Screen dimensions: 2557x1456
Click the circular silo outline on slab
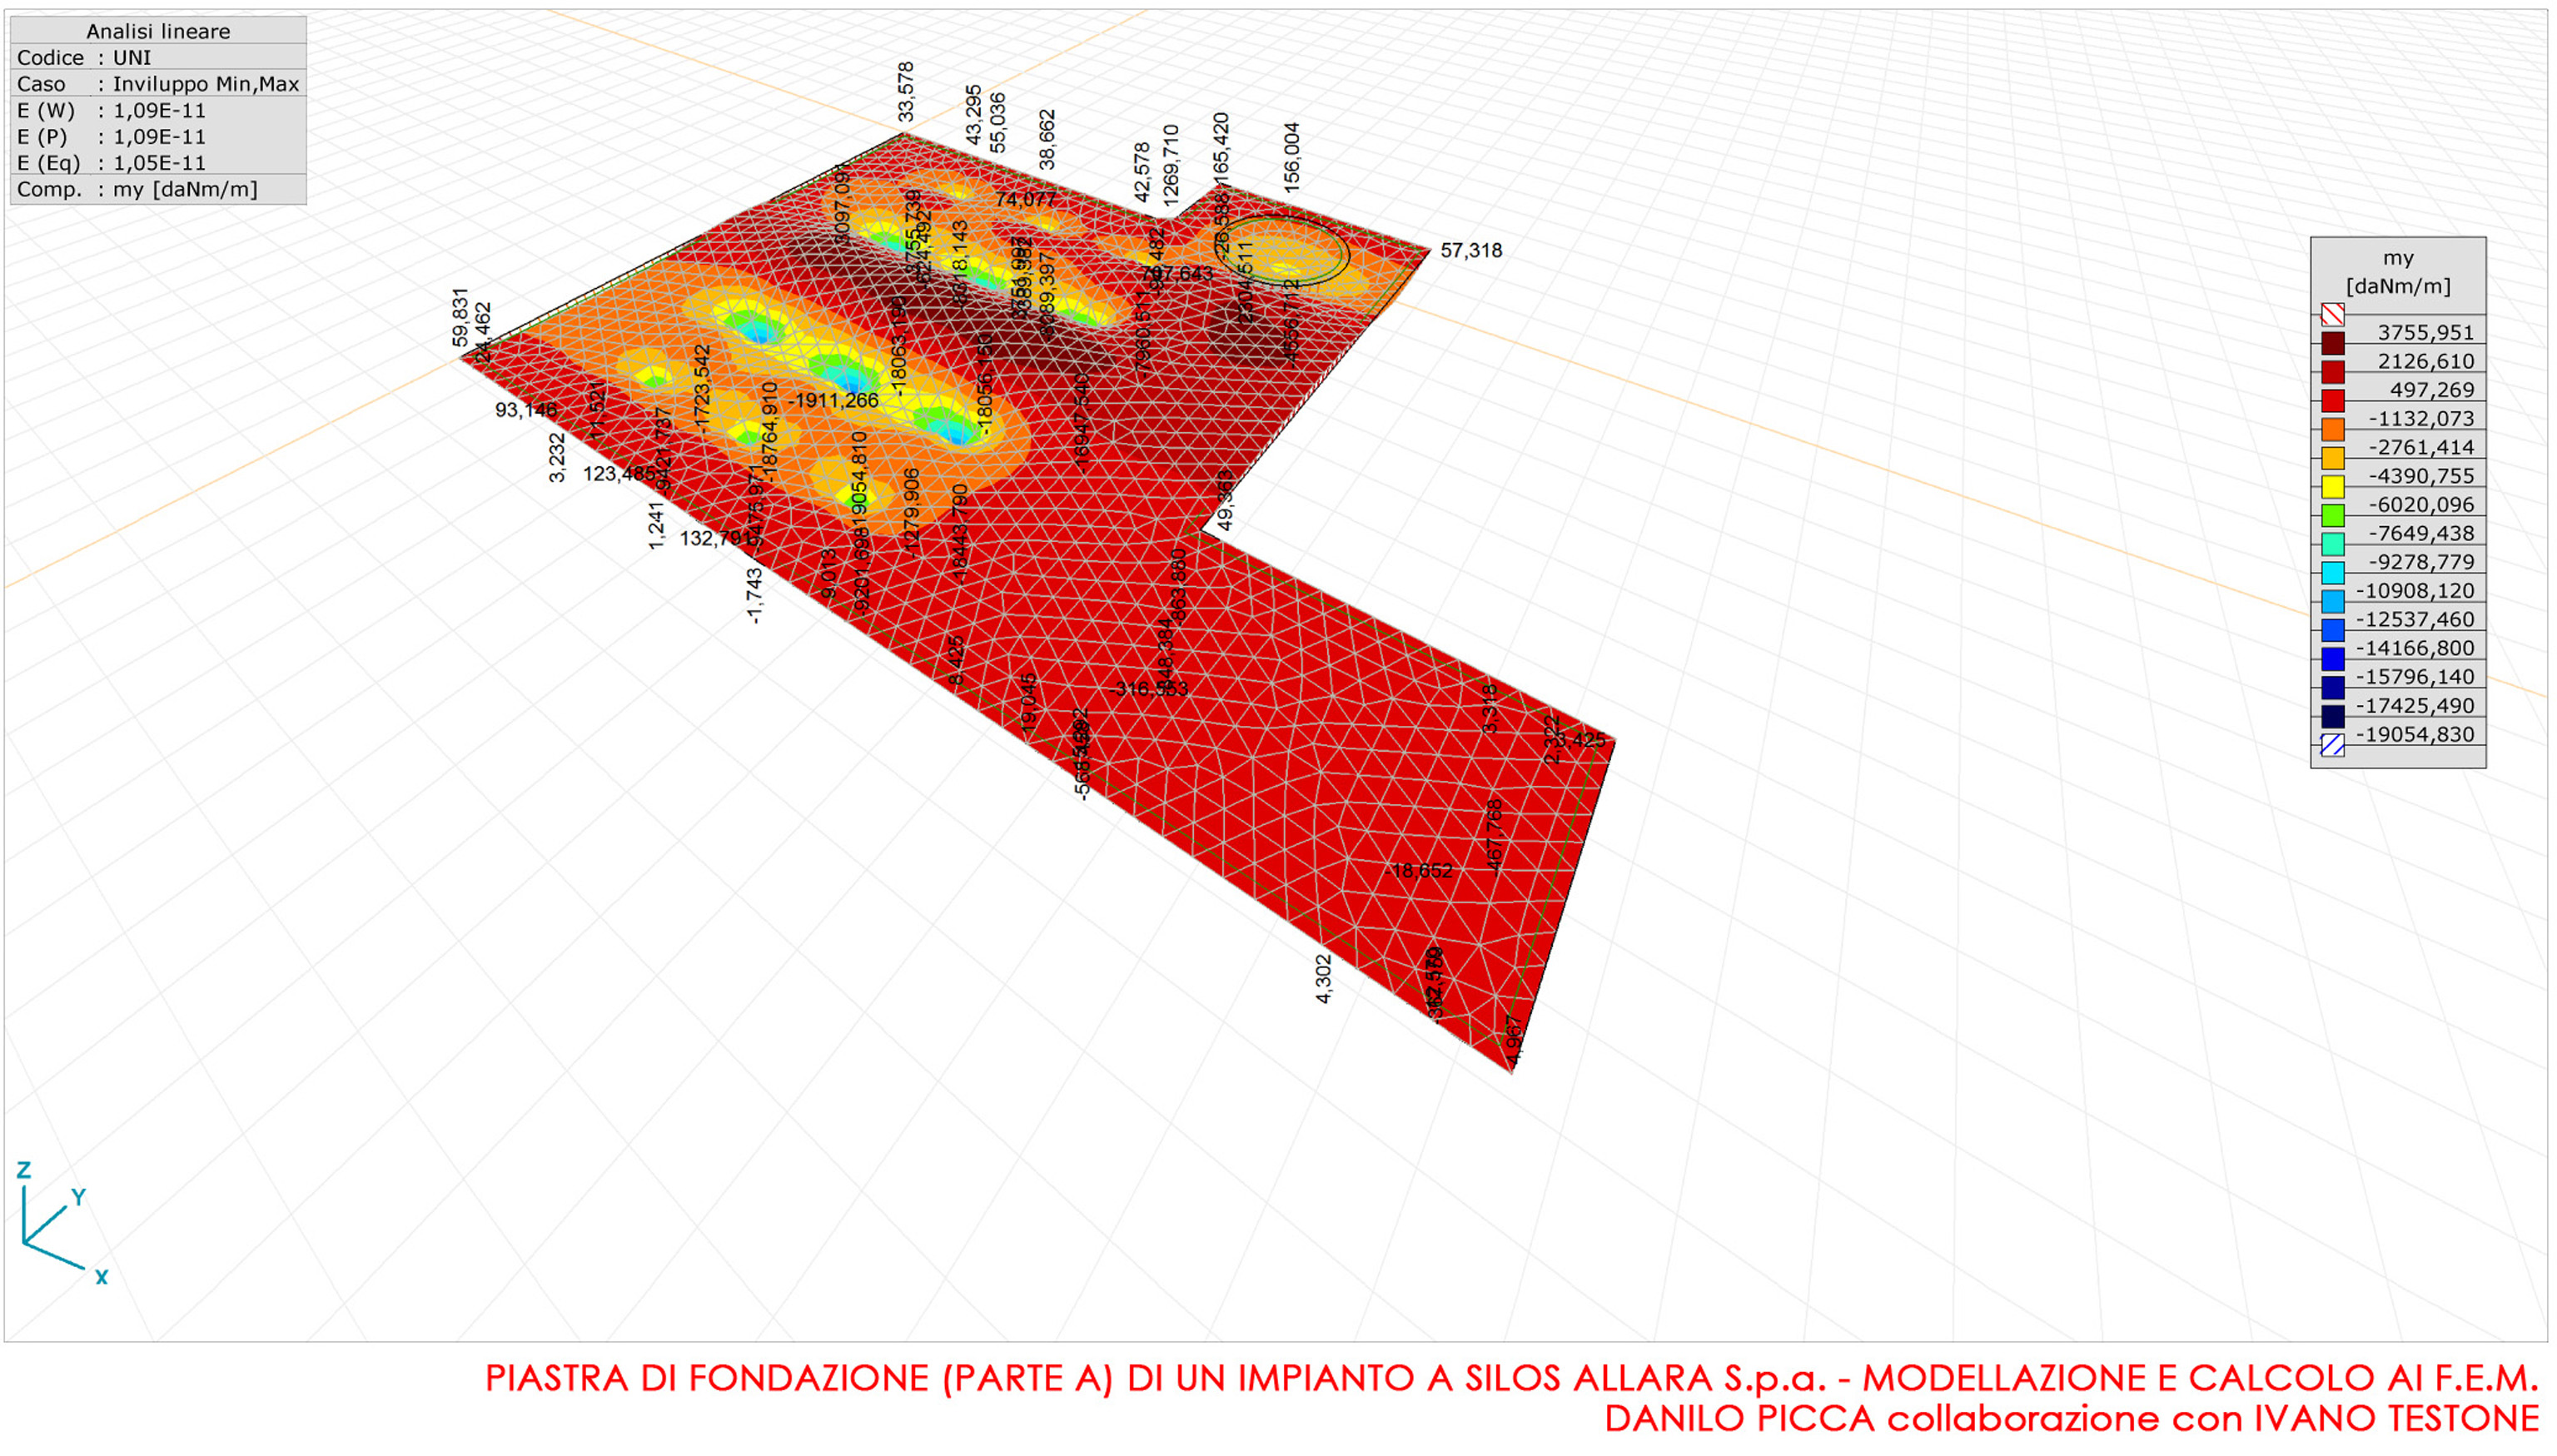click(x=1282, y=251)
